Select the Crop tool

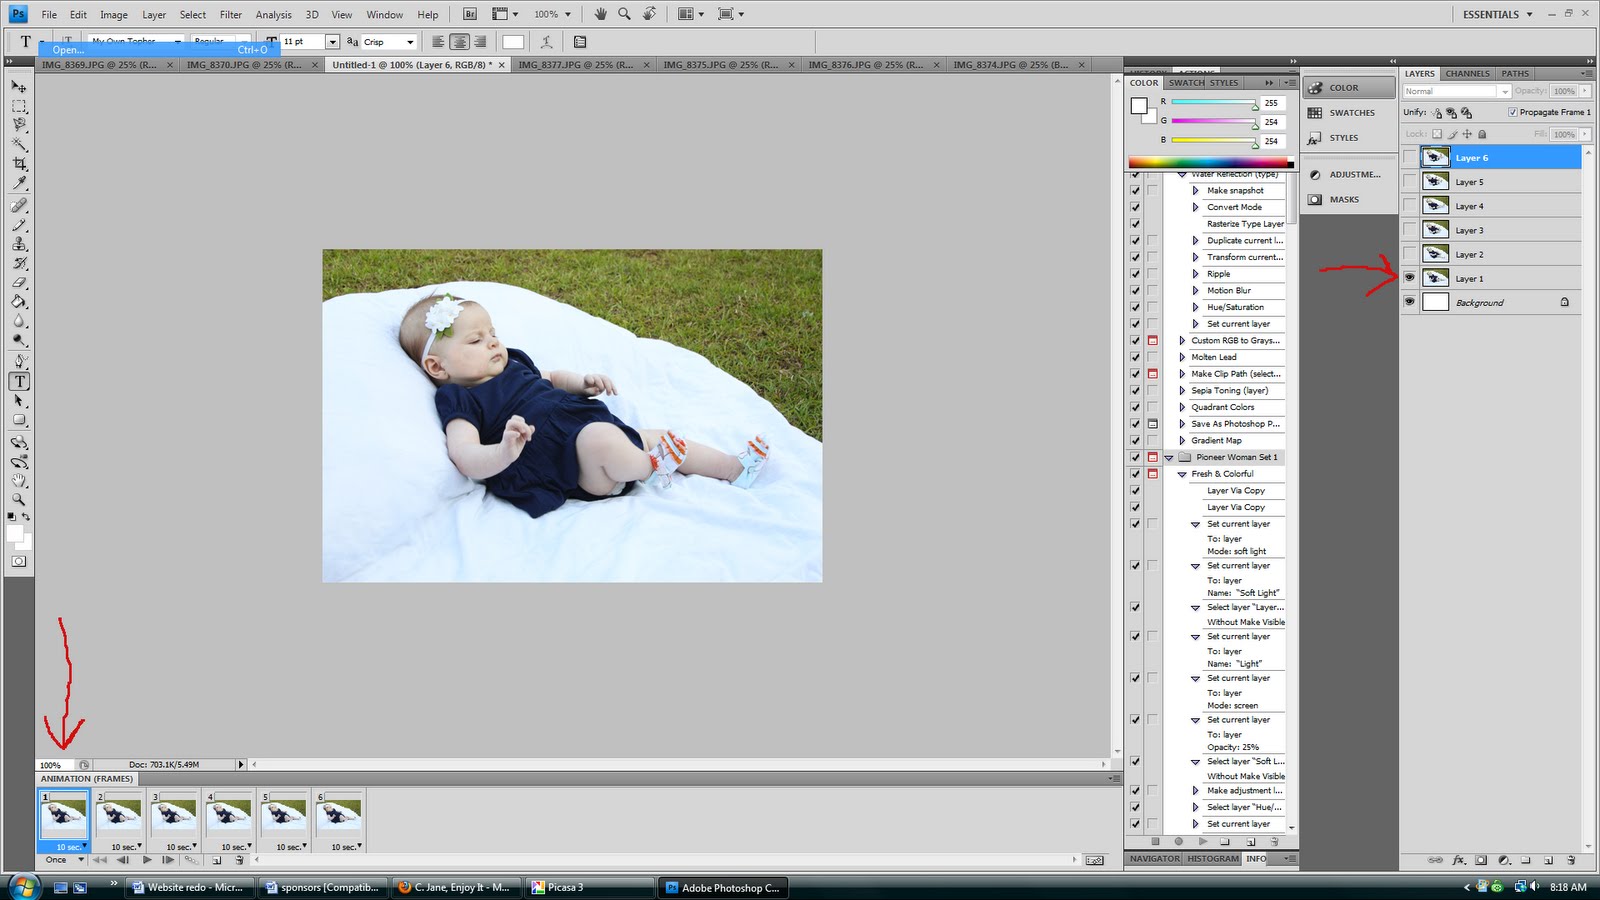tap(19, 164)
